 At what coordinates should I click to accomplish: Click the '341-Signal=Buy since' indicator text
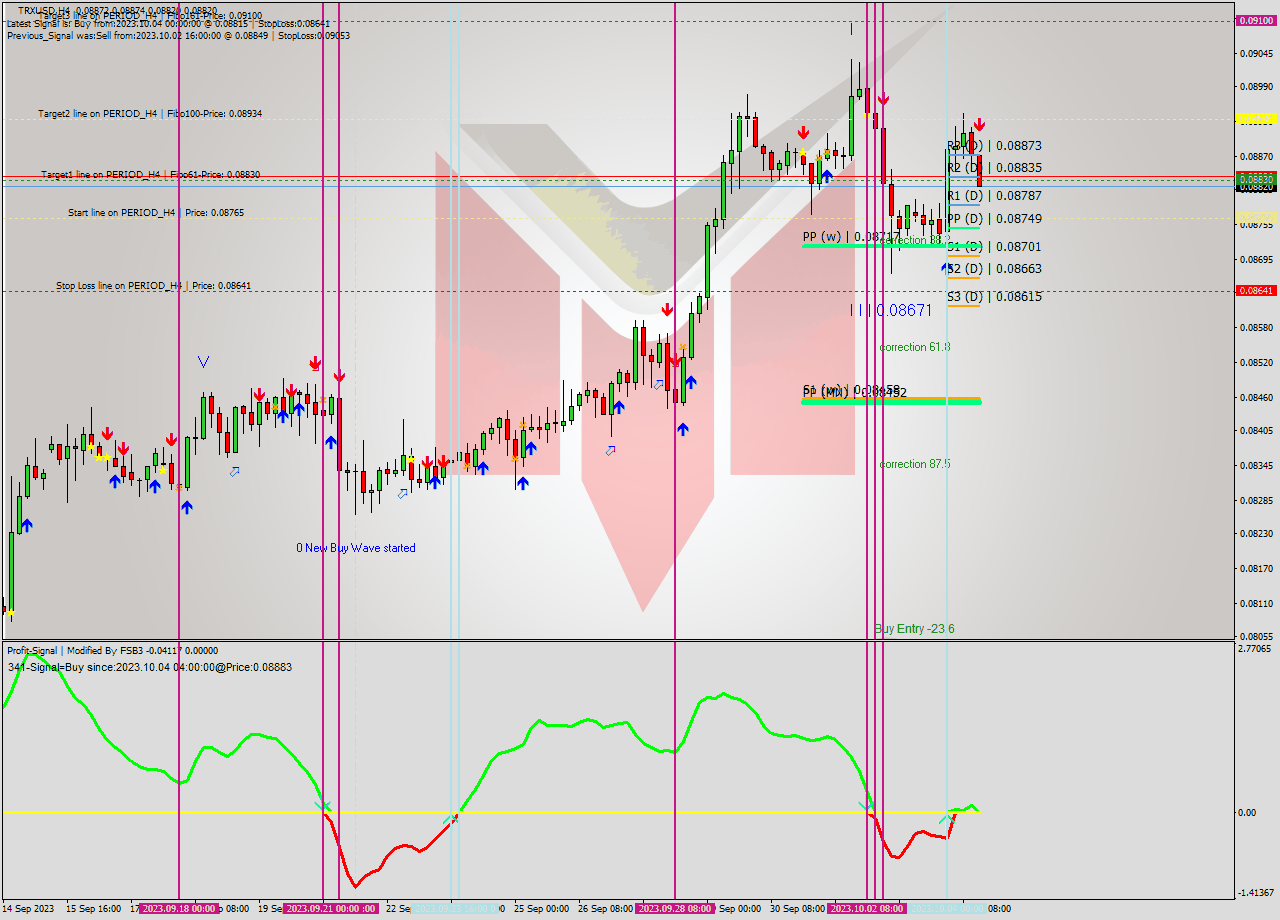pyautogui.click(x=150, y=667)
